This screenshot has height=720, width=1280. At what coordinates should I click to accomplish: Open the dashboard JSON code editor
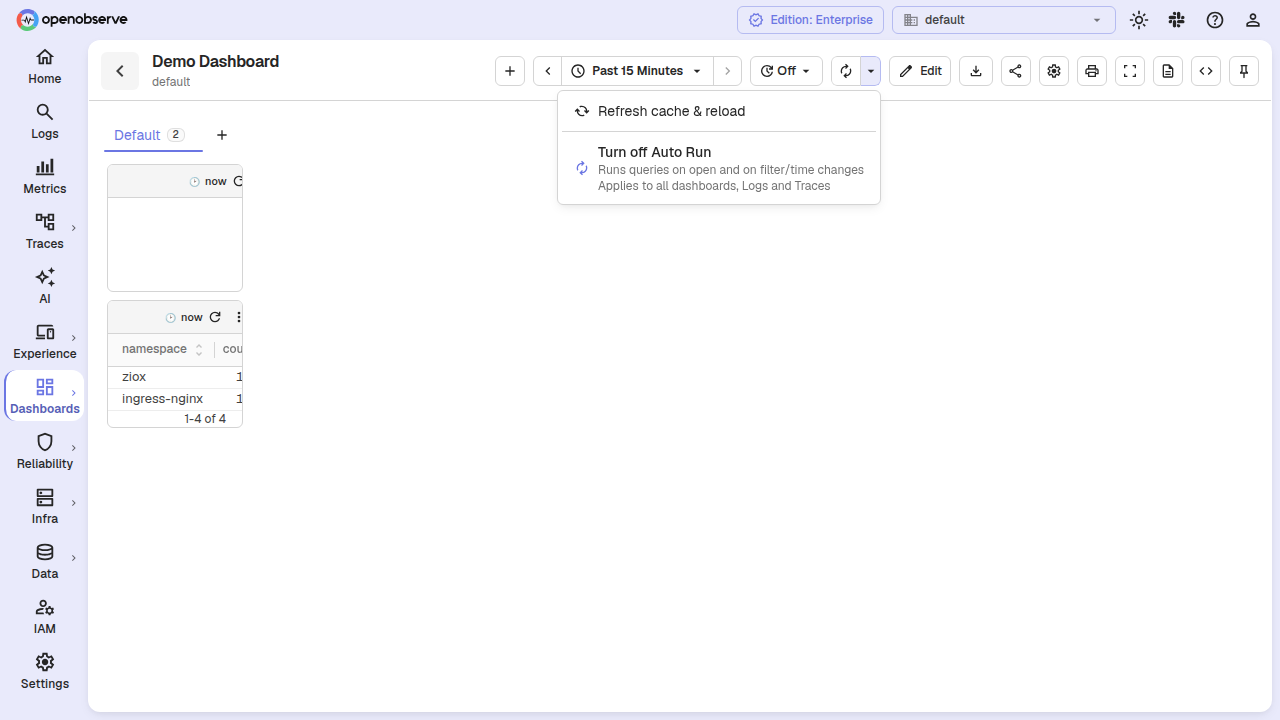point(1205,71)
